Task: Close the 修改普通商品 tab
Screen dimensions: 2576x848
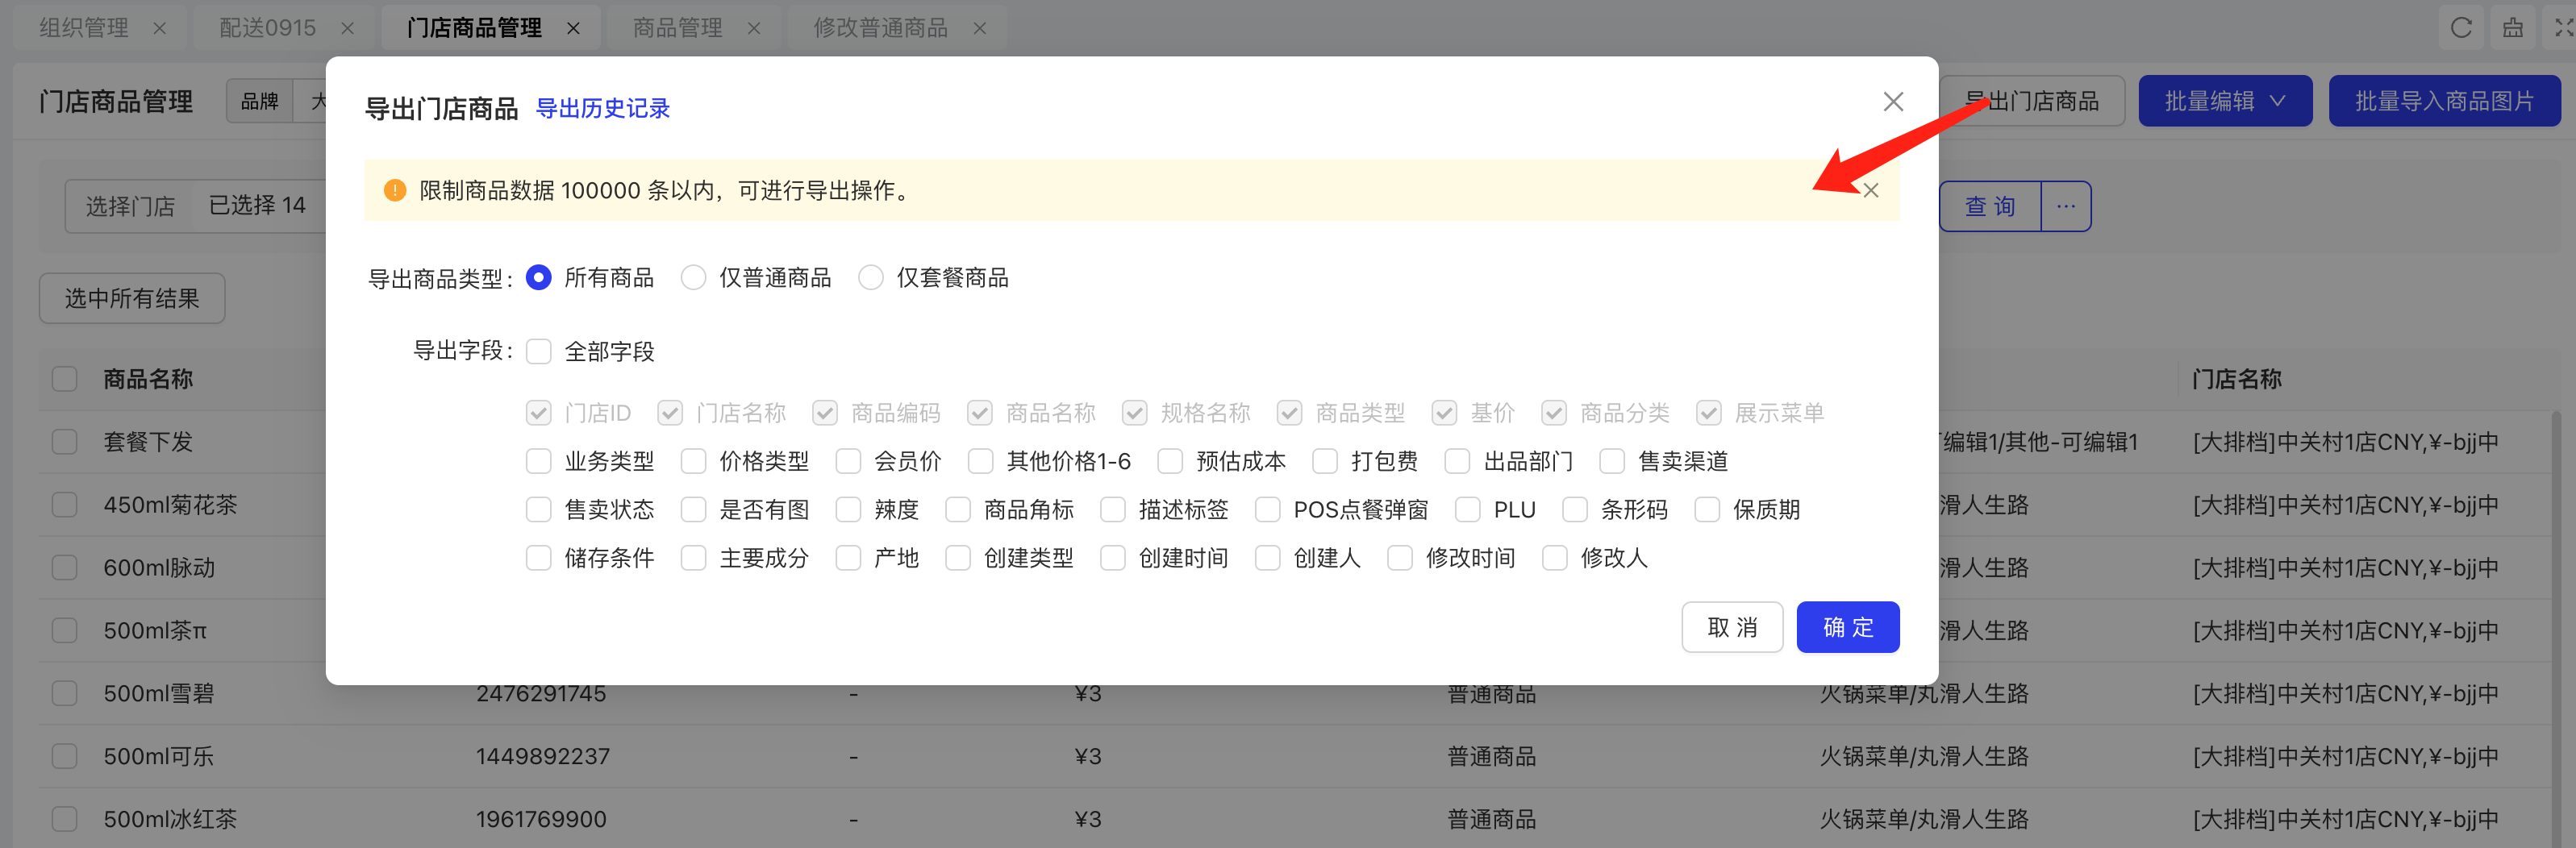Action: (980, 29)
